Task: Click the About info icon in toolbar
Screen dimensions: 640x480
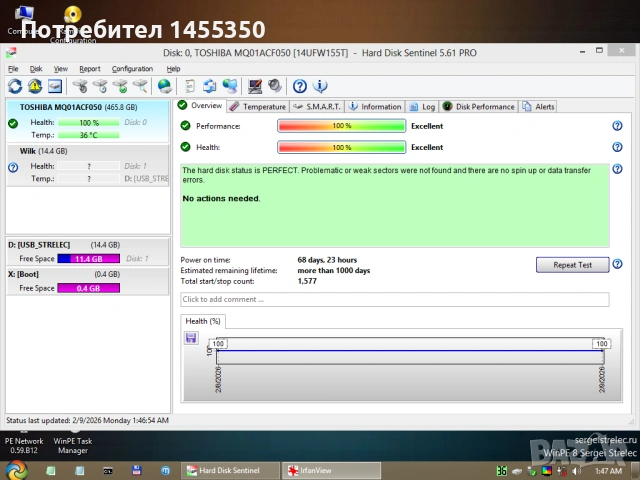Action: [x=321, y=86]
